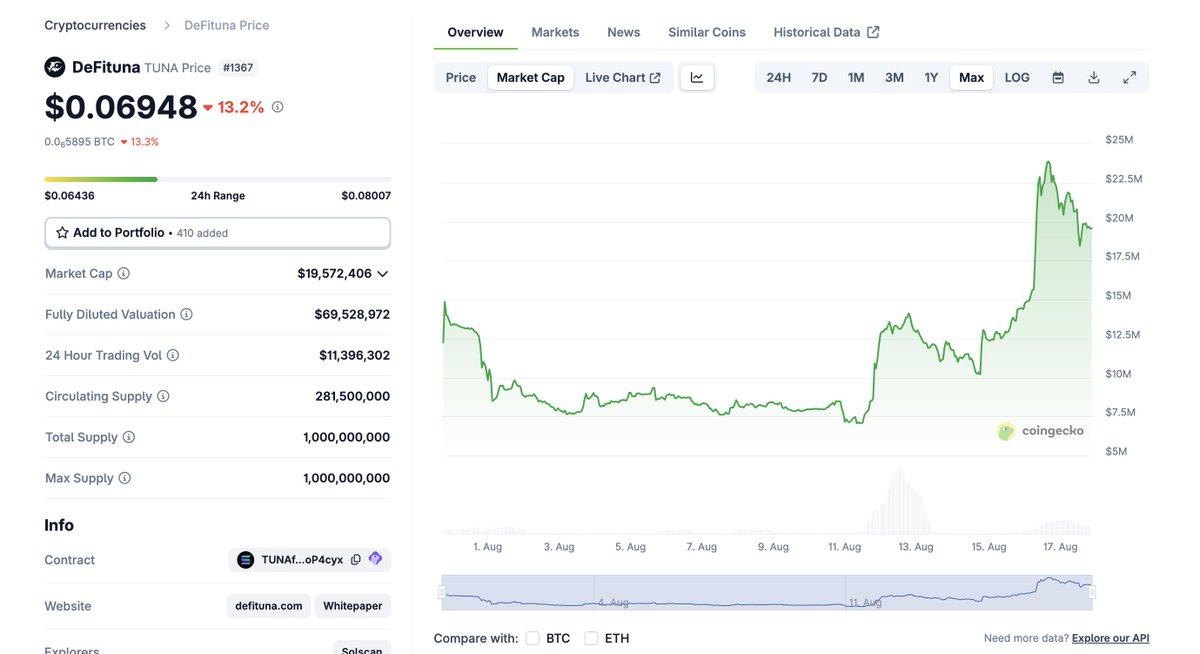Click the 24h Range progress bar
1200x654 pixels.
pos(217,179)
